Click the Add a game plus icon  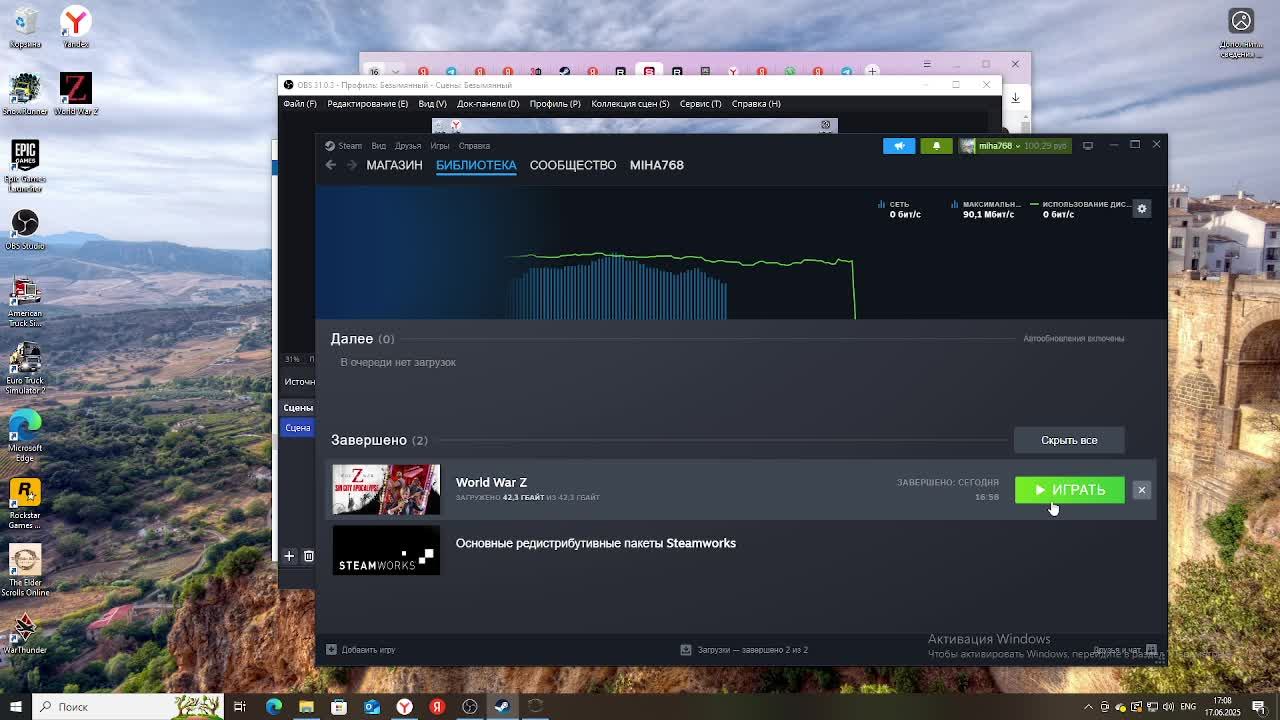[332, 650]
